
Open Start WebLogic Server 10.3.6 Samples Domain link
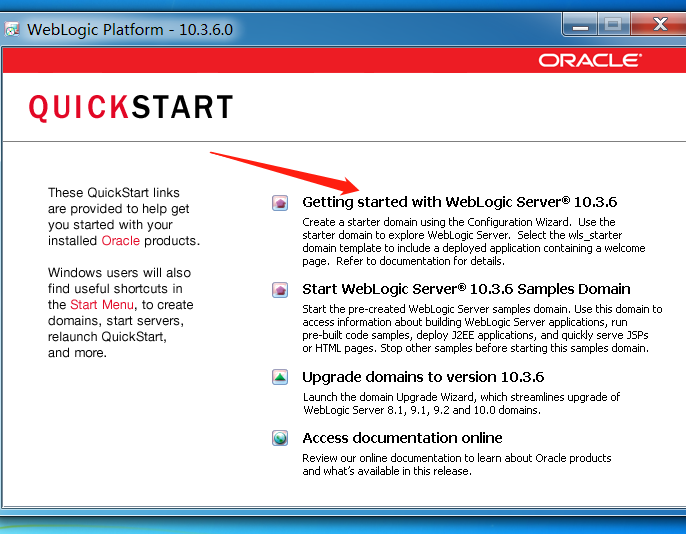tap(466, 289)
